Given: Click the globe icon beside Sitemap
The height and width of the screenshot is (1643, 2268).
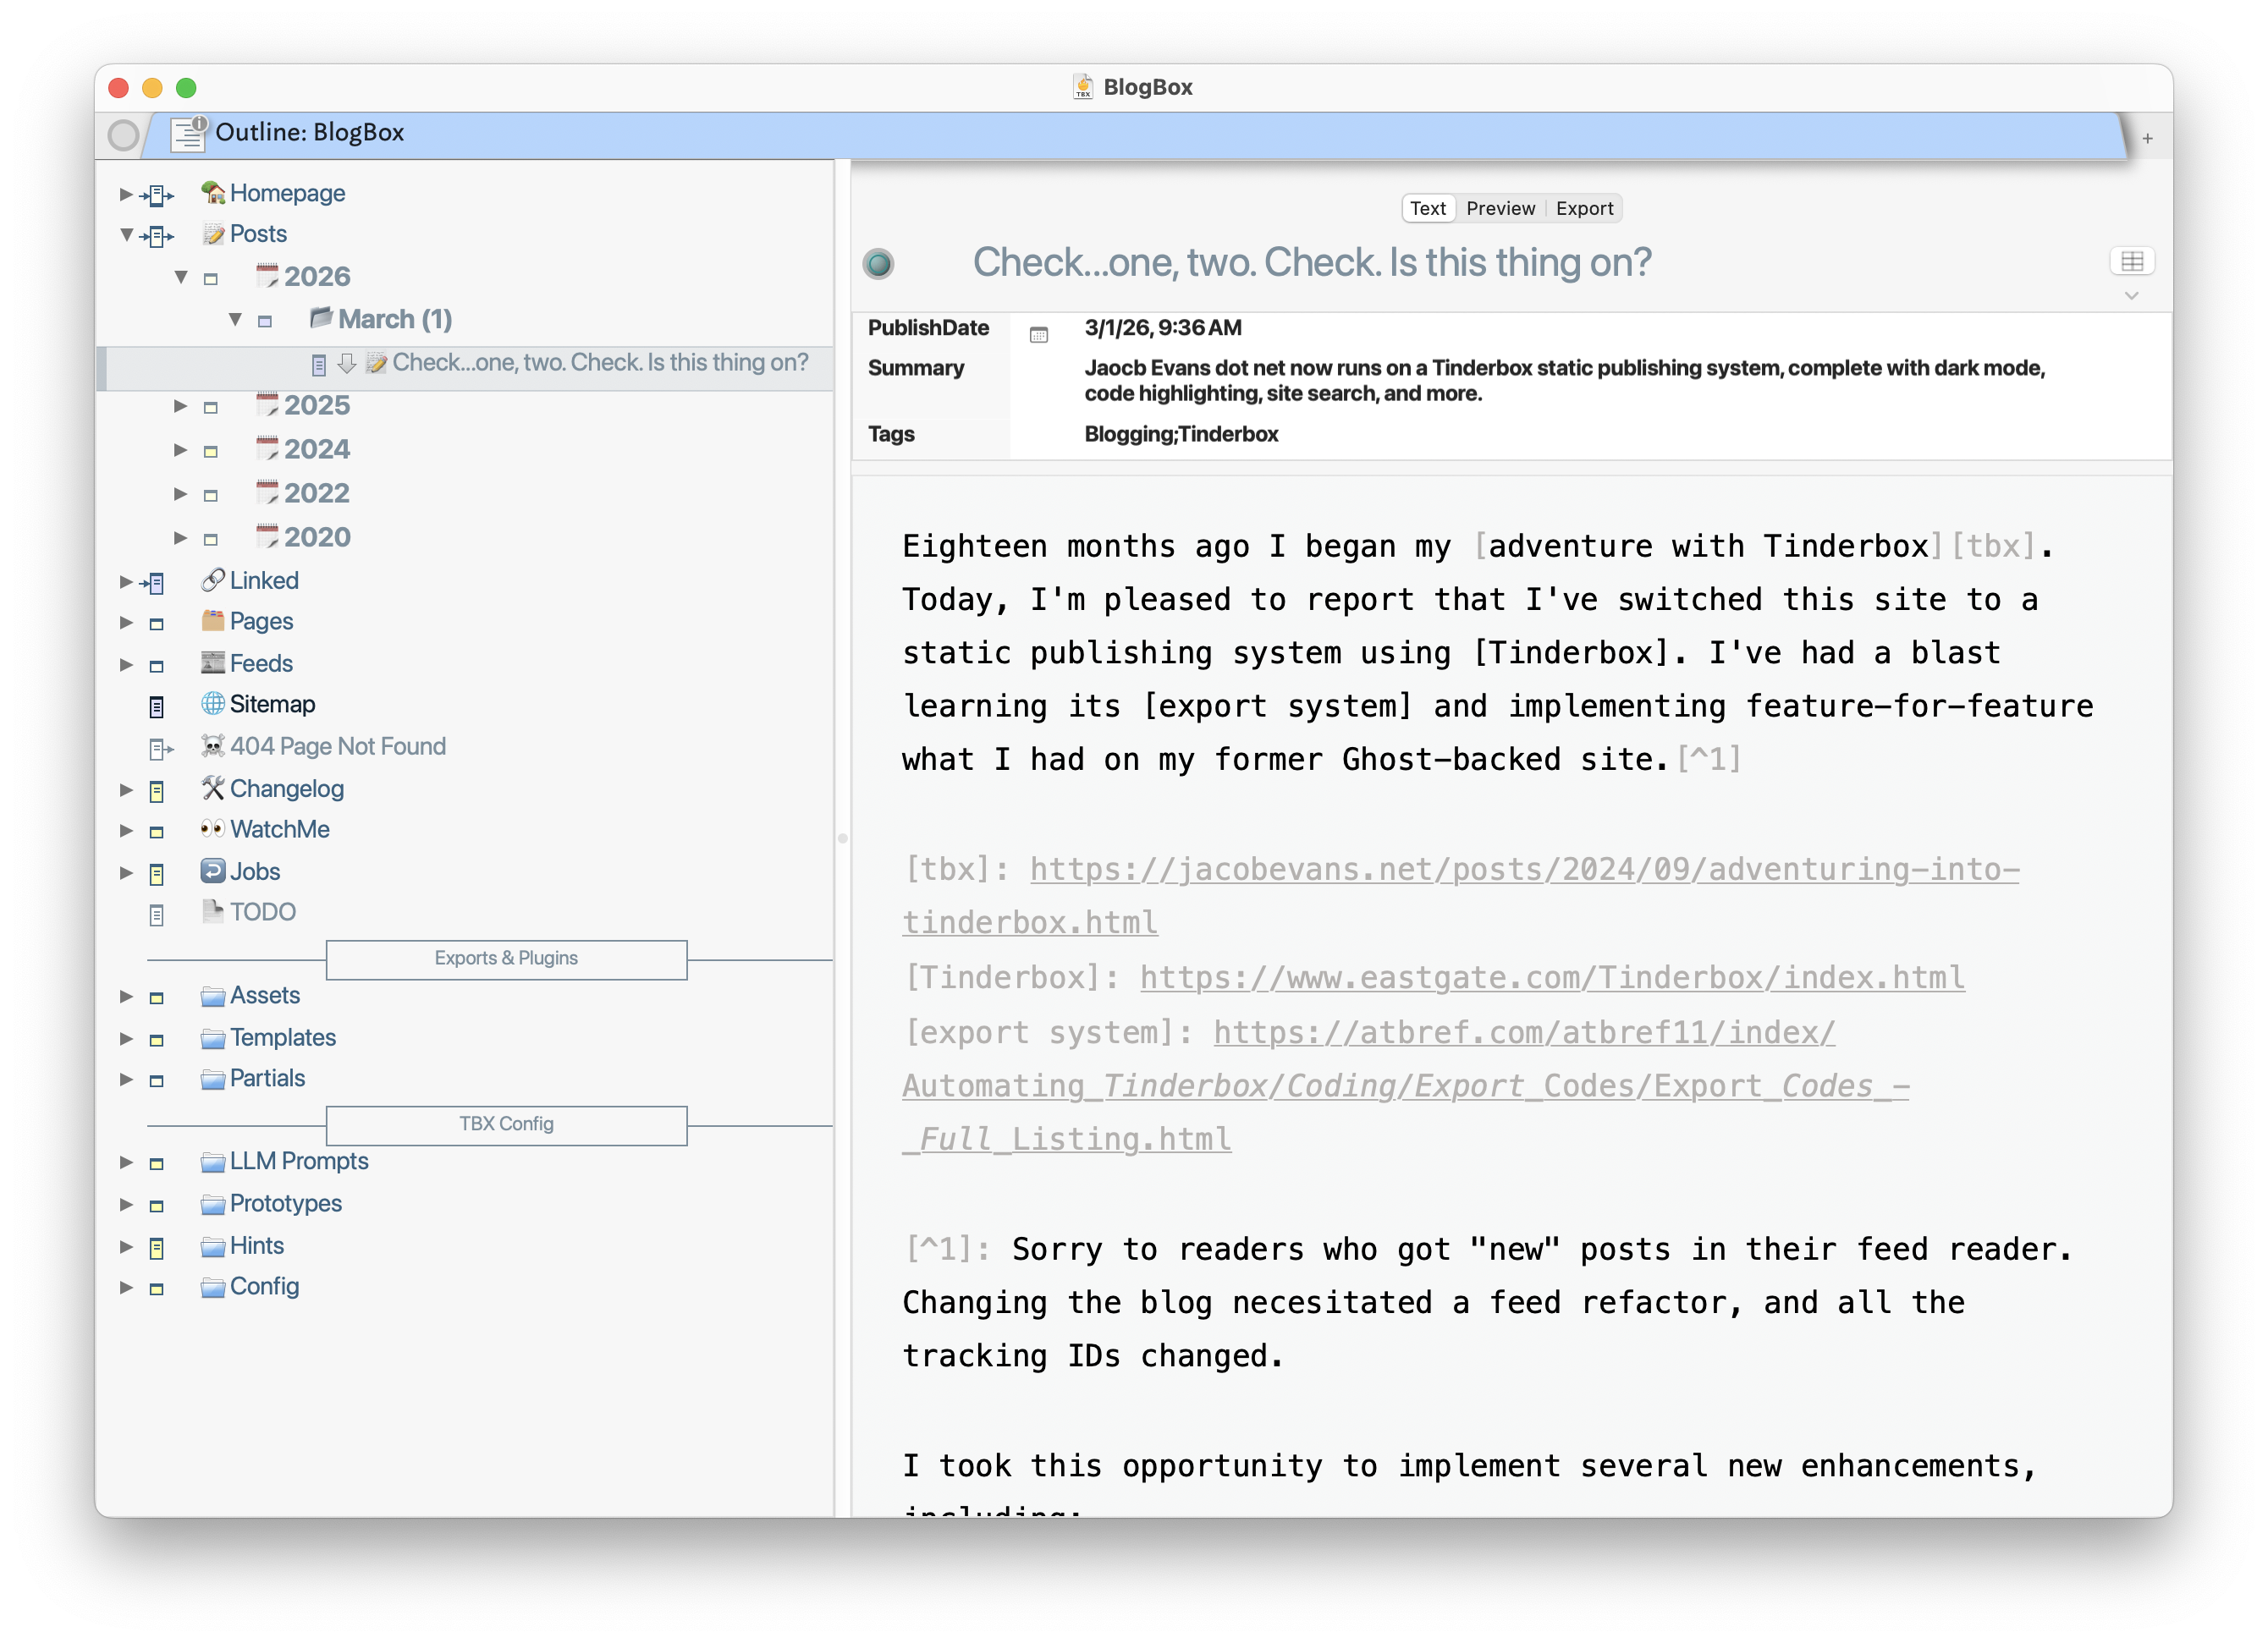Looking at the screenshot, I should (x=212, y=704).
